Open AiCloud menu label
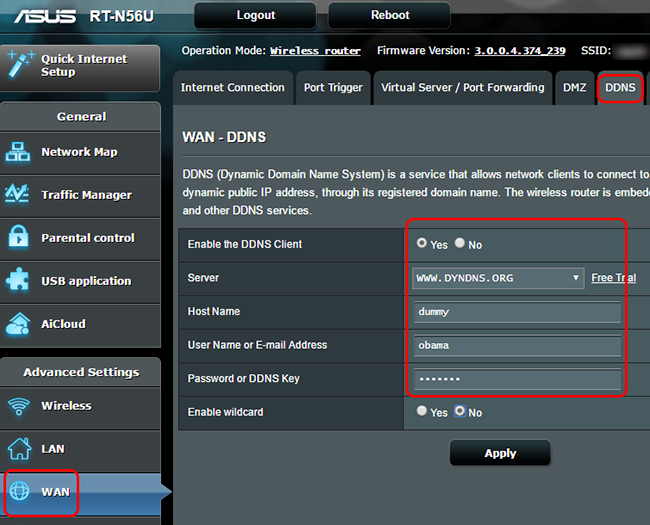The width and height of the screenshot is (650, 525). coord(63,324)
